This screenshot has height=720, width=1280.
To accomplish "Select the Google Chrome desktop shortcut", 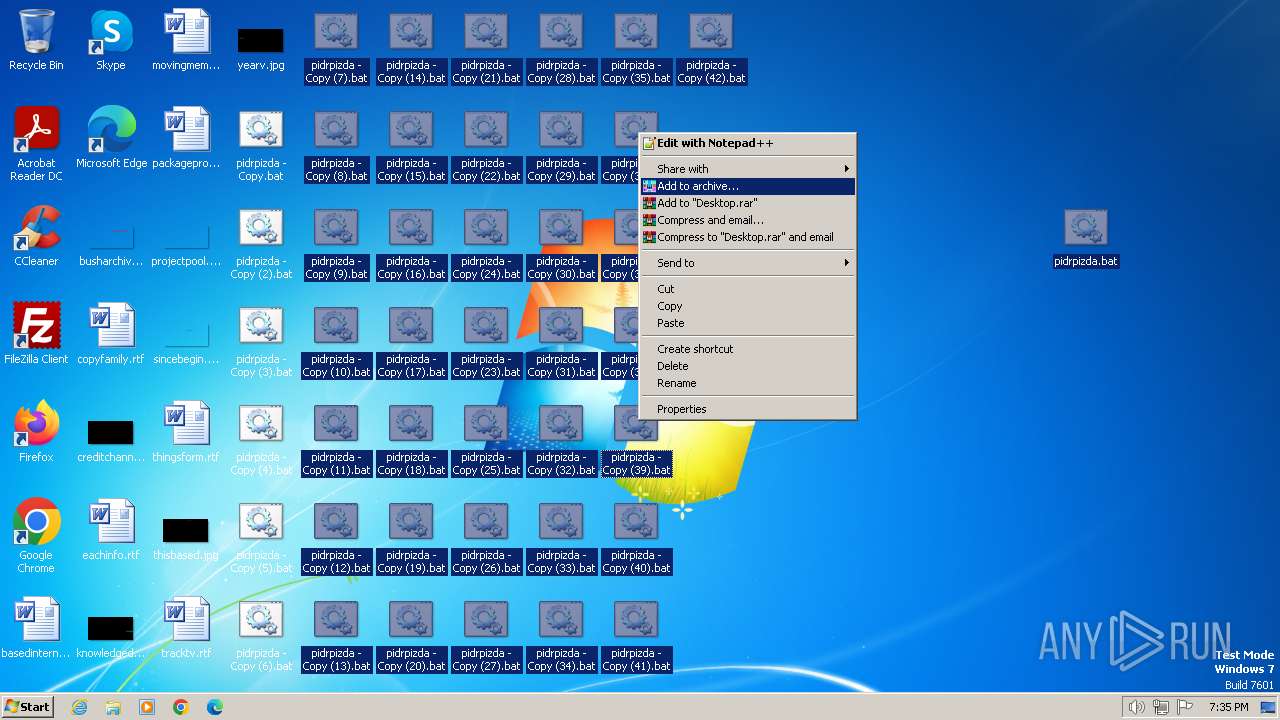I will [36, 536].
